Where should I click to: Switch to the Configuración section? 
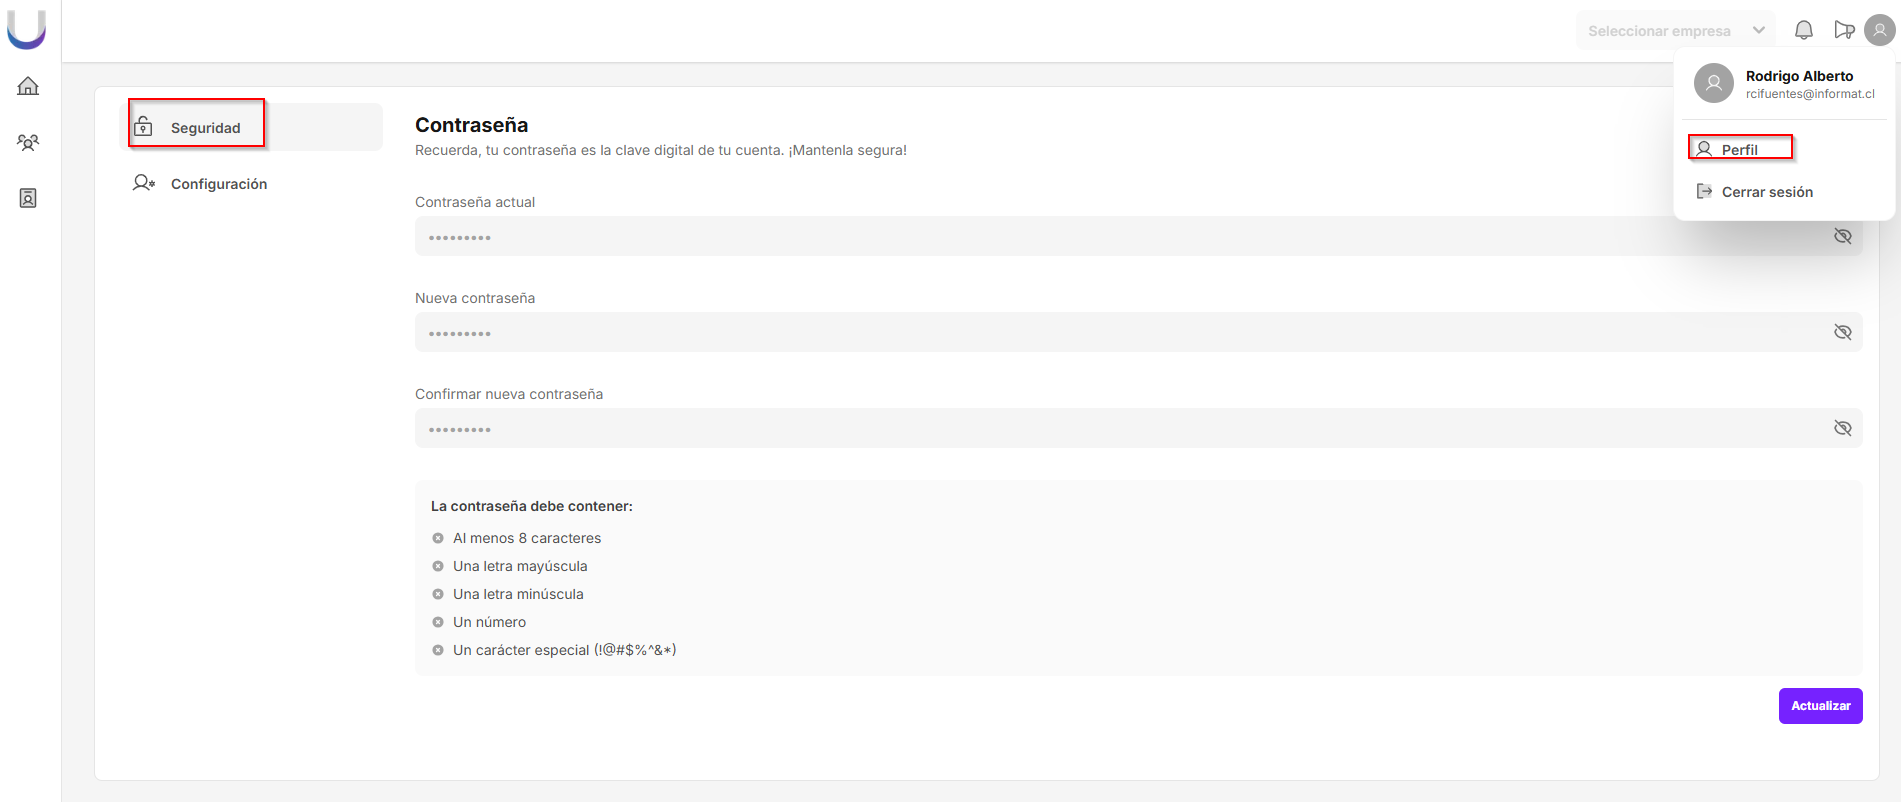point(219,184)
